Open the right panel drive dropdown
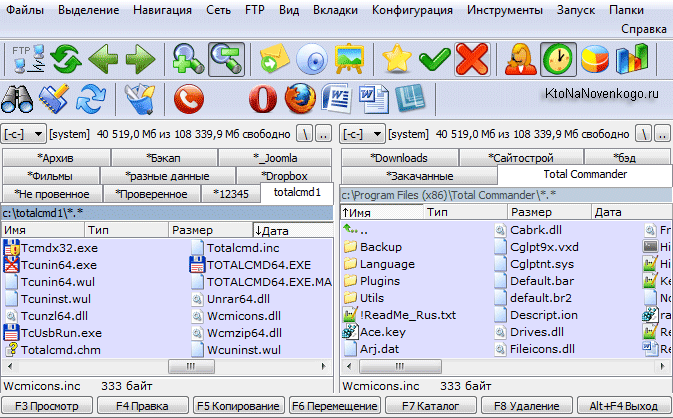The image size is (673, 418). tap(363, 134)
